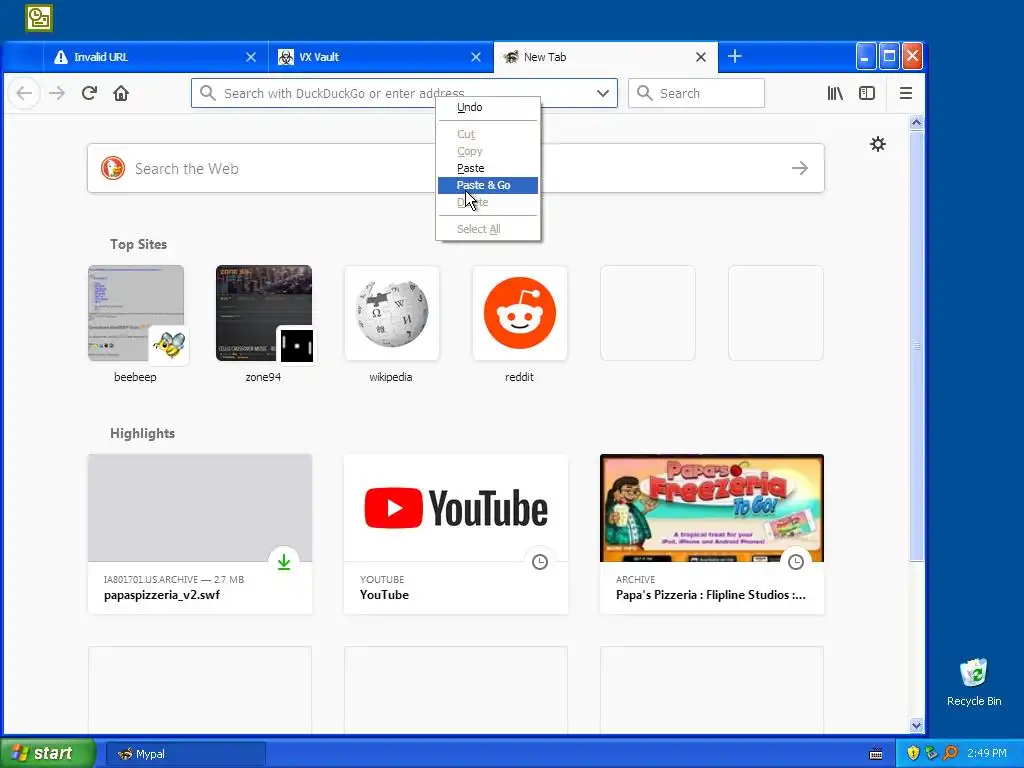
Task: Expand the address bar history dropdown
Action: tap(603, 93)
